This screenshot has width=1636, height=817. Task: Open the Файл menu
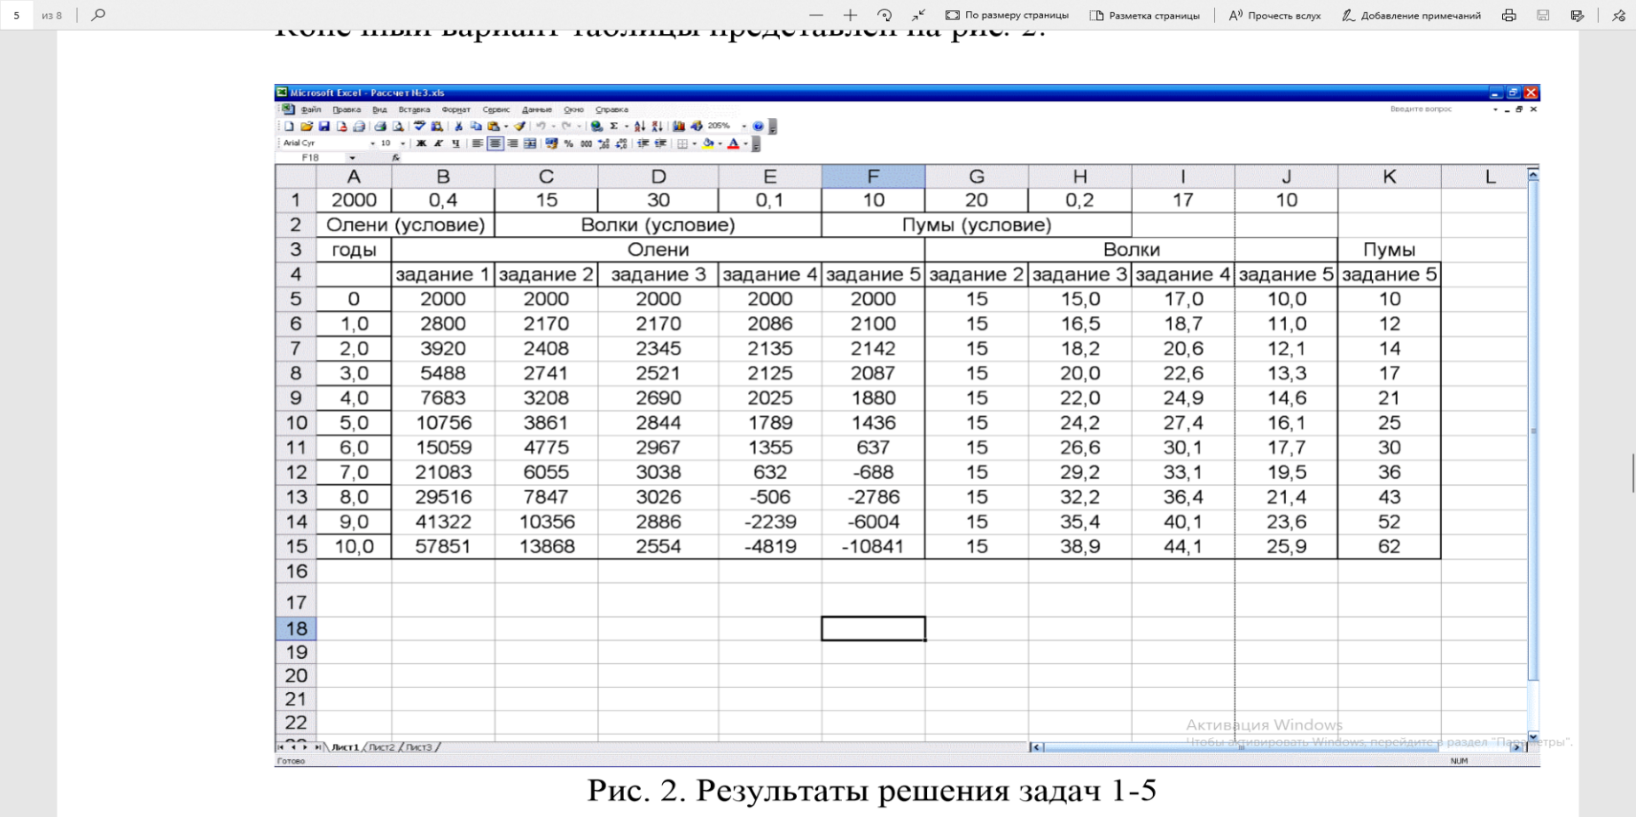pos(311,110)
